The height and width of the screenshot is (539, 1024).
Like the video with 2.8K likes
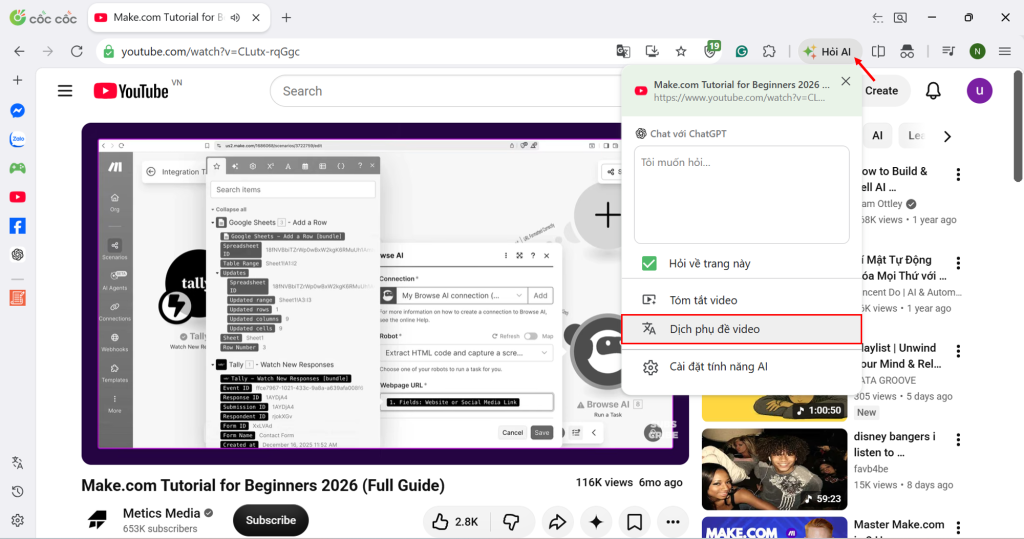tap(455, 521)
